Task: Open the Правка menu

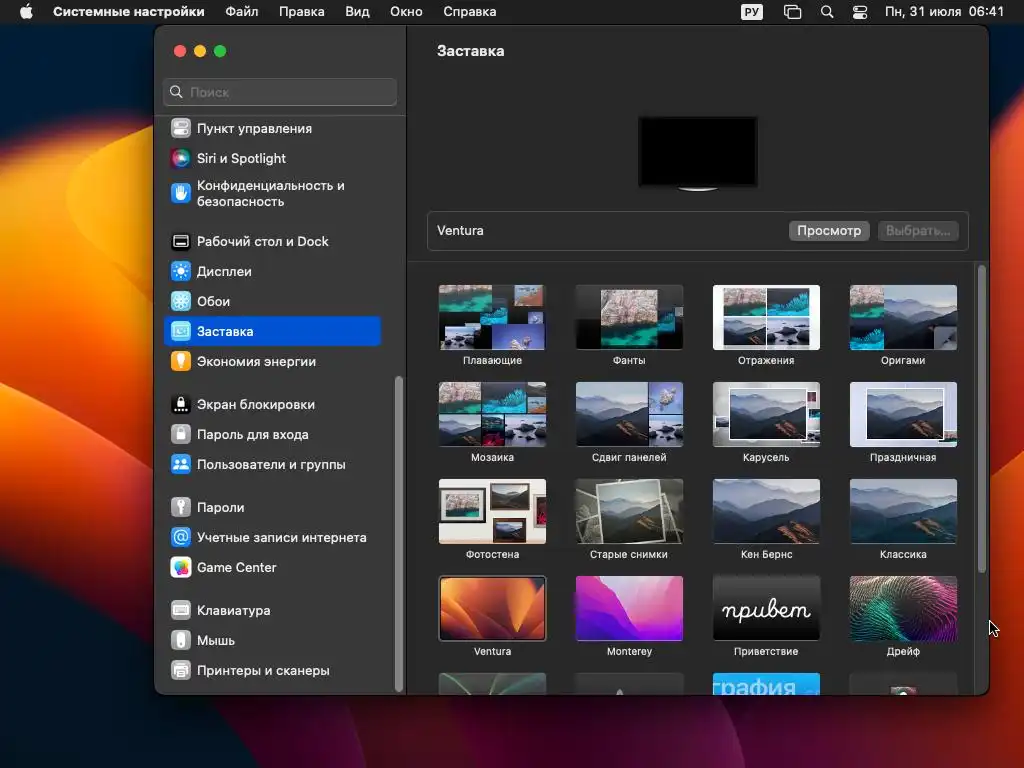Action: pos(302,12)
